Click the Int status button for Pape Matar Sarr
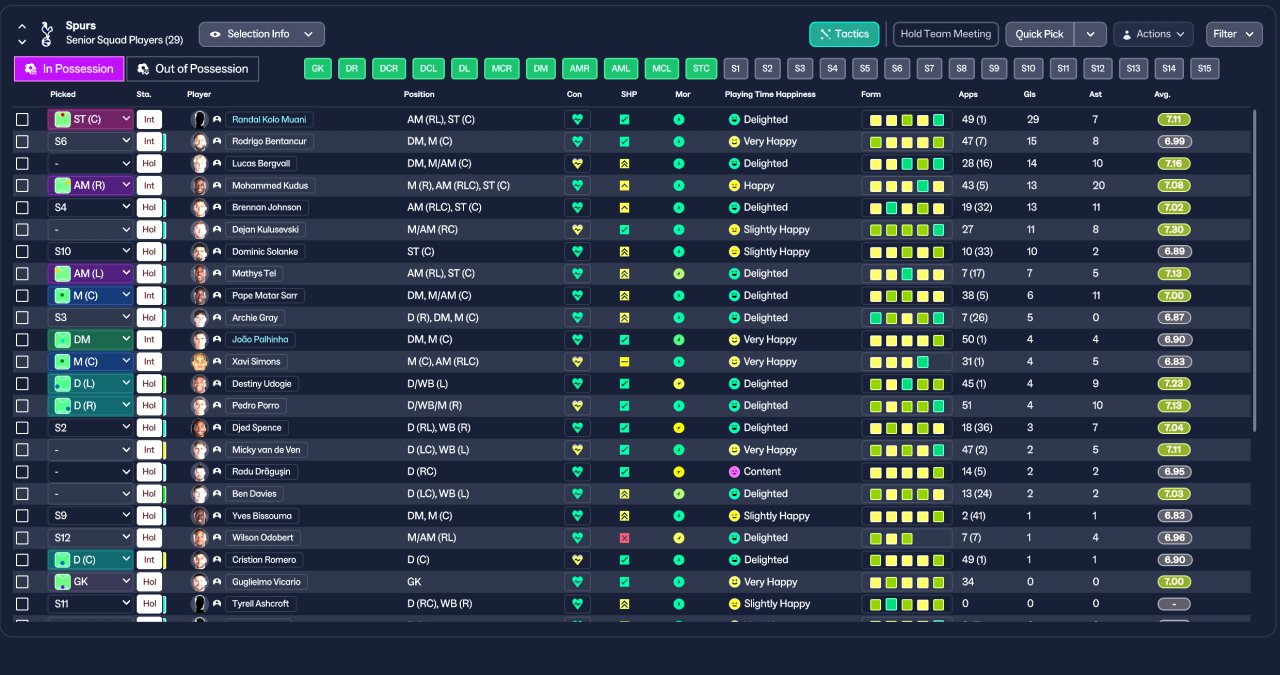 tap(149, 296)
